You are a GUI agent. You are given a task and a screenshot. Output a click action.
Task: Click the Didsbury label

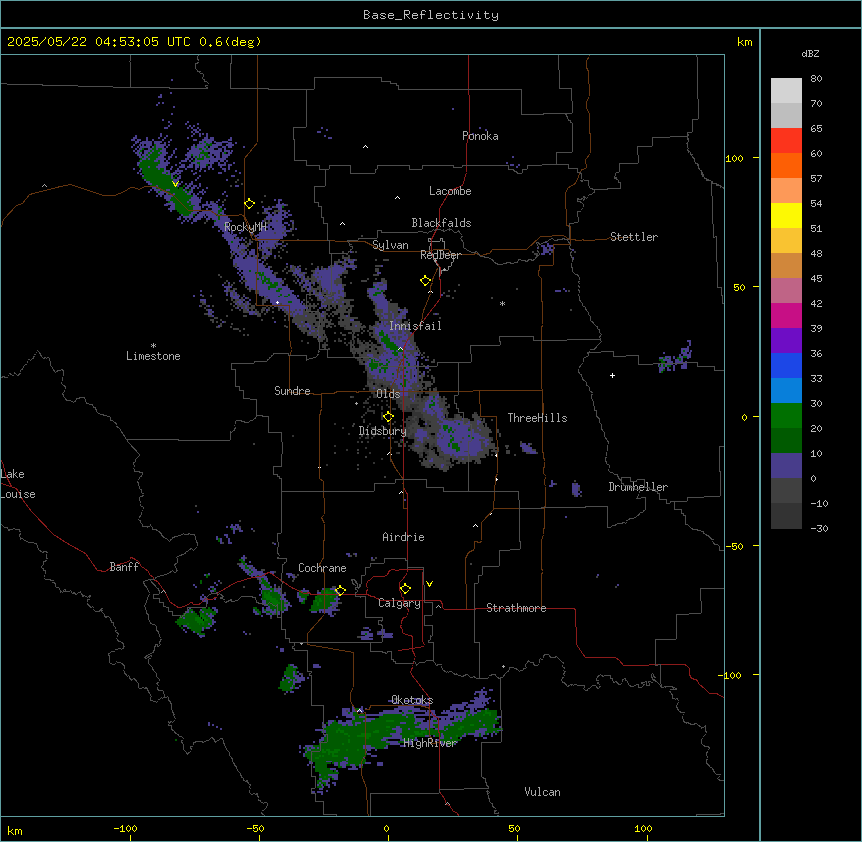[x=383, y=431]
